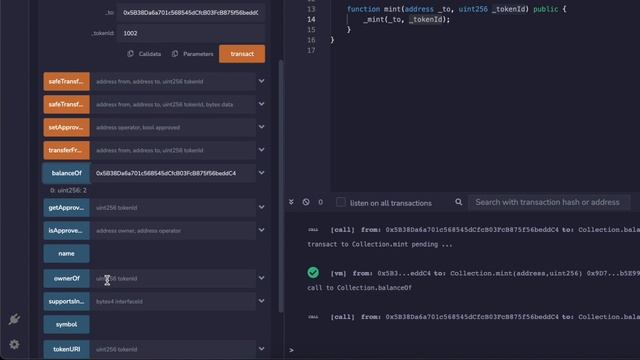Click search with transaction hash field
The height and width of the screenshot is (360, 640).
pyautogui.click(x=549, y=202)
